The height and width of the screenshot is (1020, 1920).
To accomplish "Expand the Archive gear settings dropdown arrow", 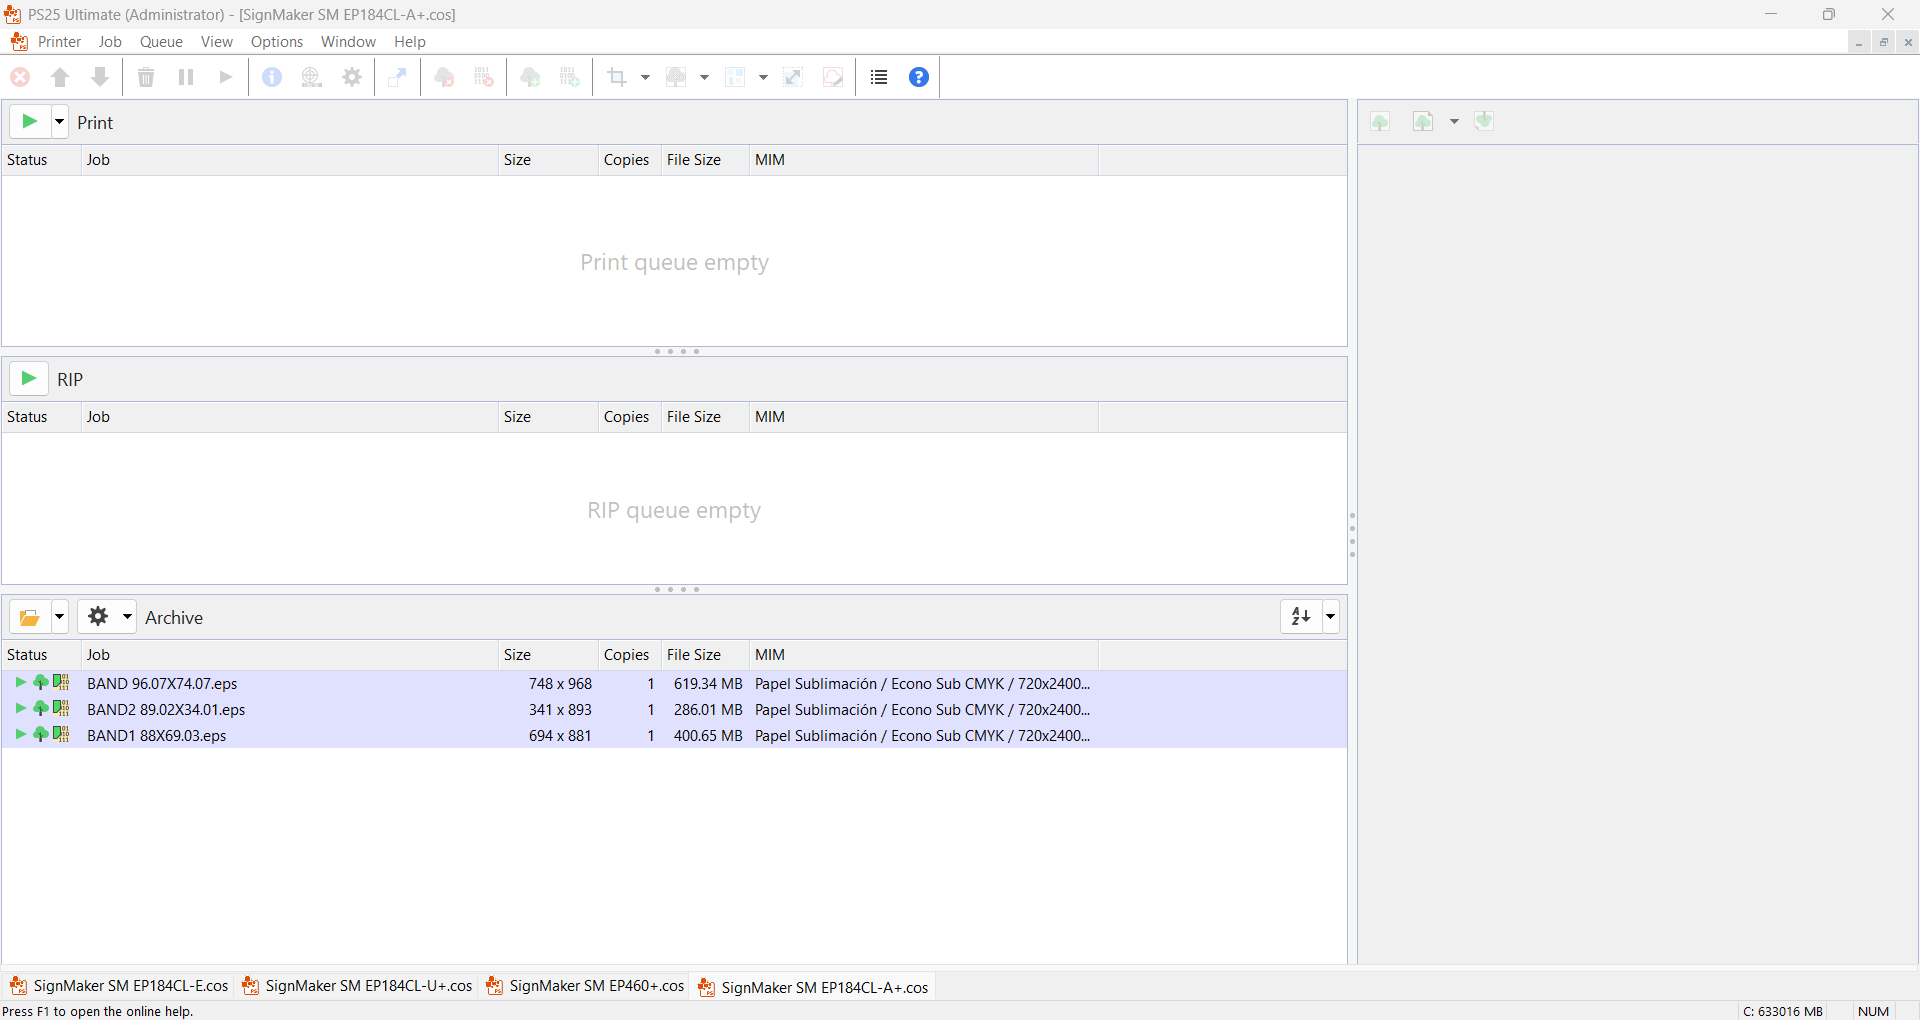I will pyautogui.click(x=127, y=617).
